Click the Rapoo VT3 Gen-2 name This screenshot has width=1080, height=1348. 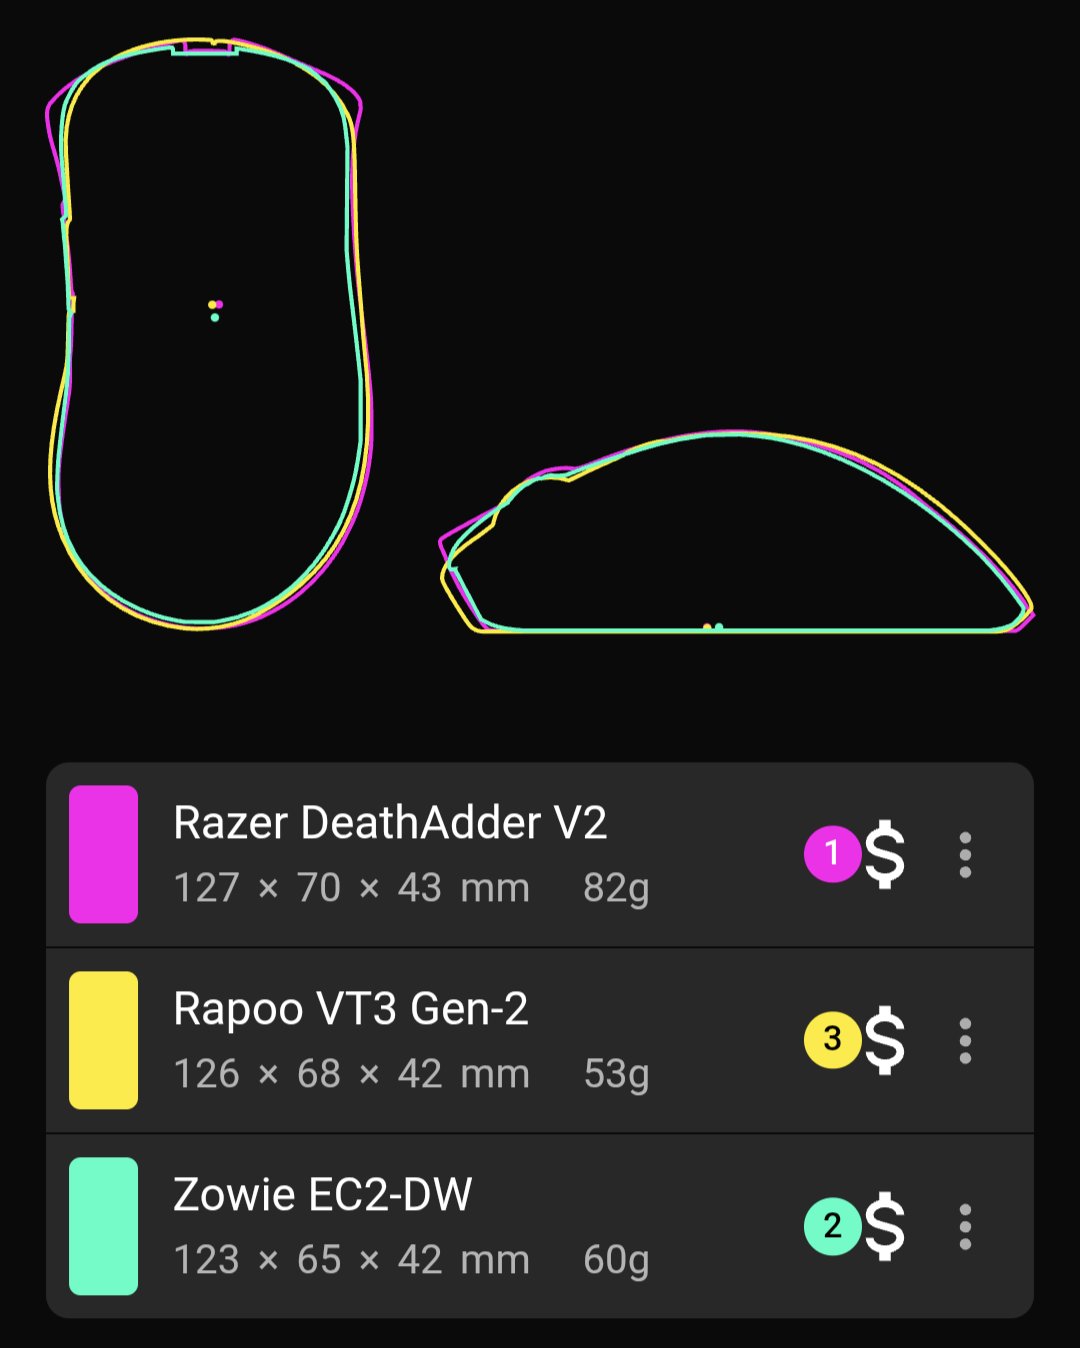coord(351,1009)
